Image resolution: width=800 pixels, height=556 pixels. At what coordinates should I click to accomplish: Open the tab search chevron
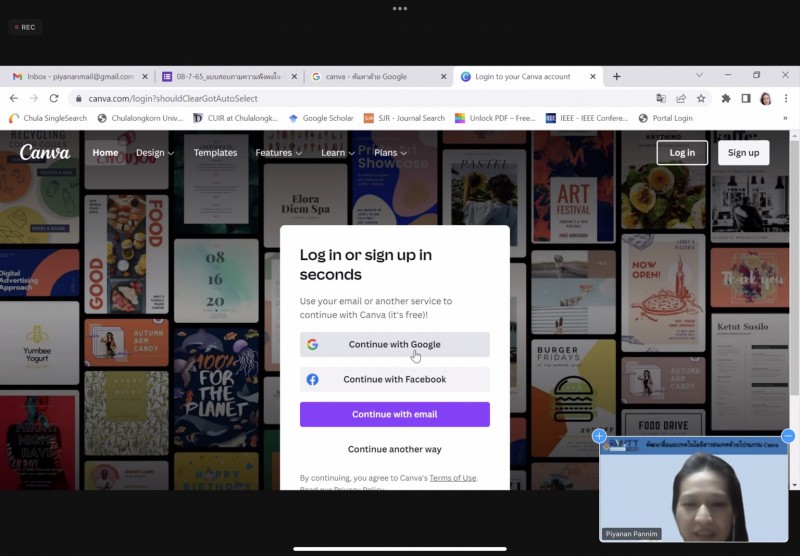tap(699, 75)
